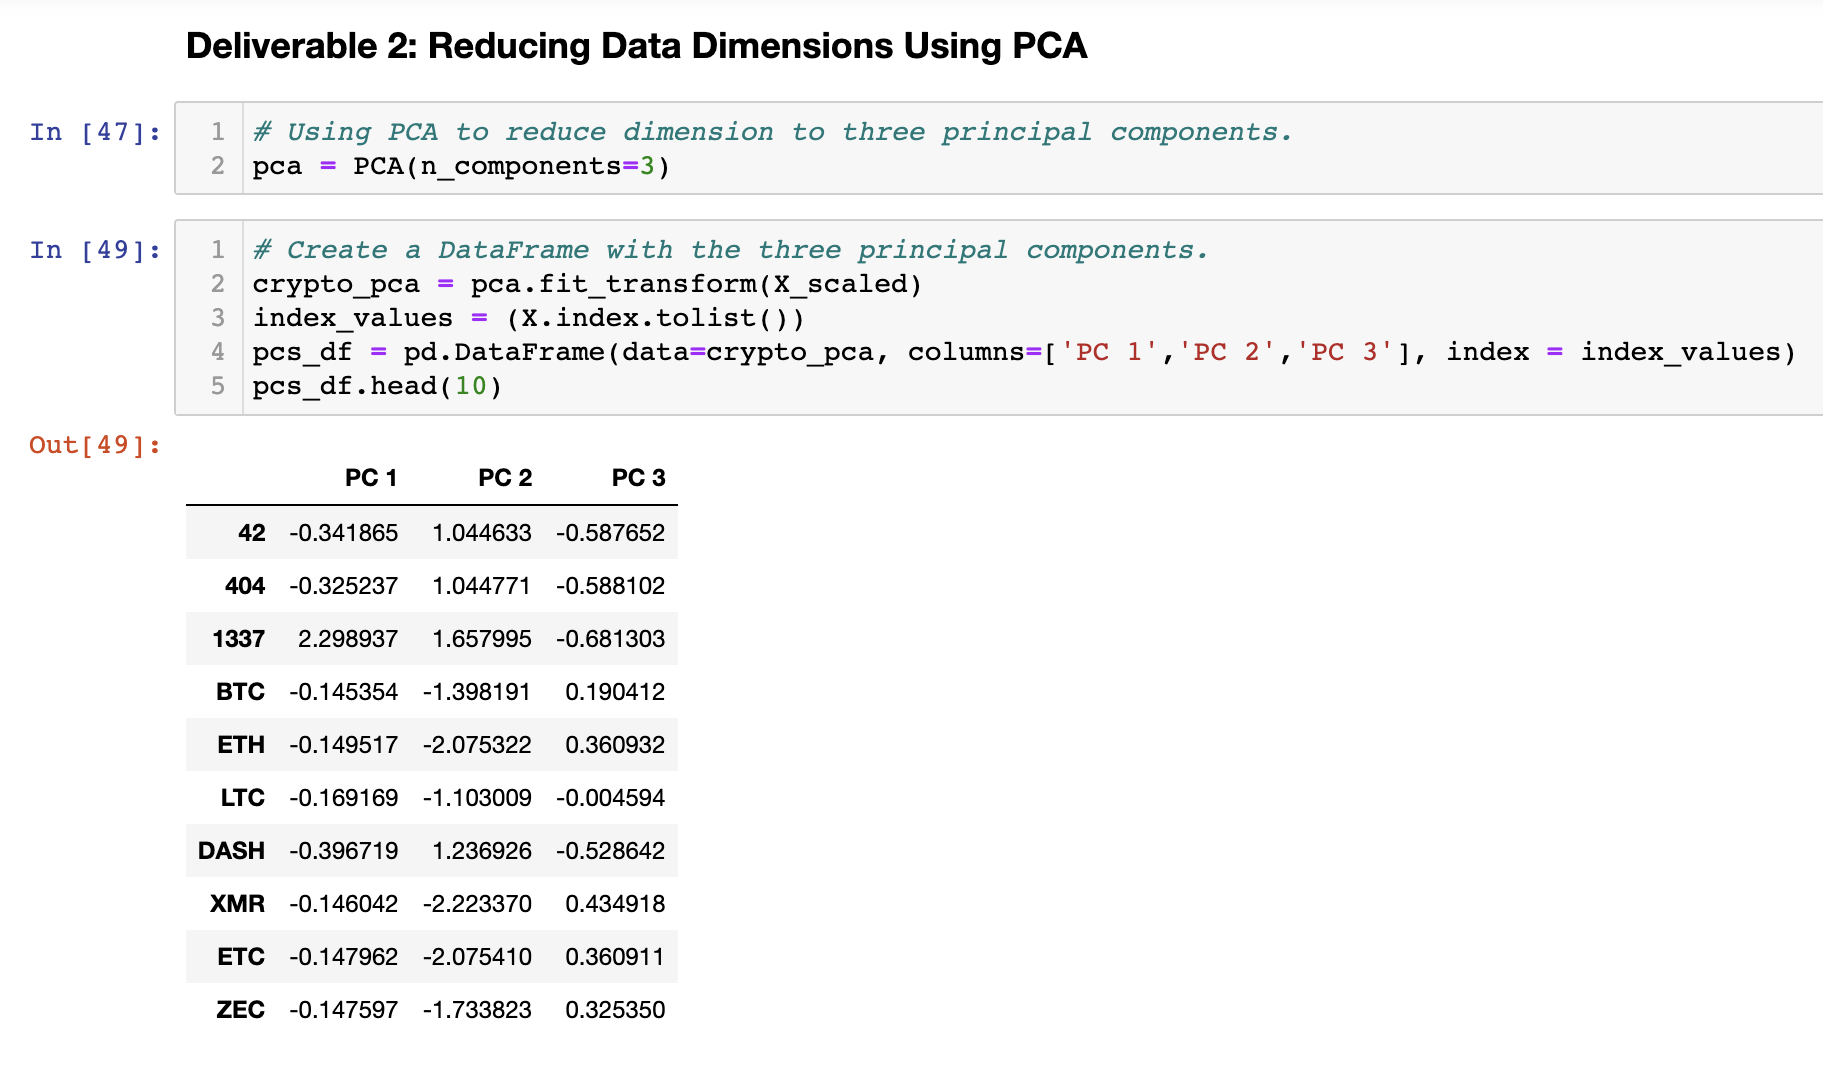Click the In [49] code cell prompt

(x=95, y=250)
